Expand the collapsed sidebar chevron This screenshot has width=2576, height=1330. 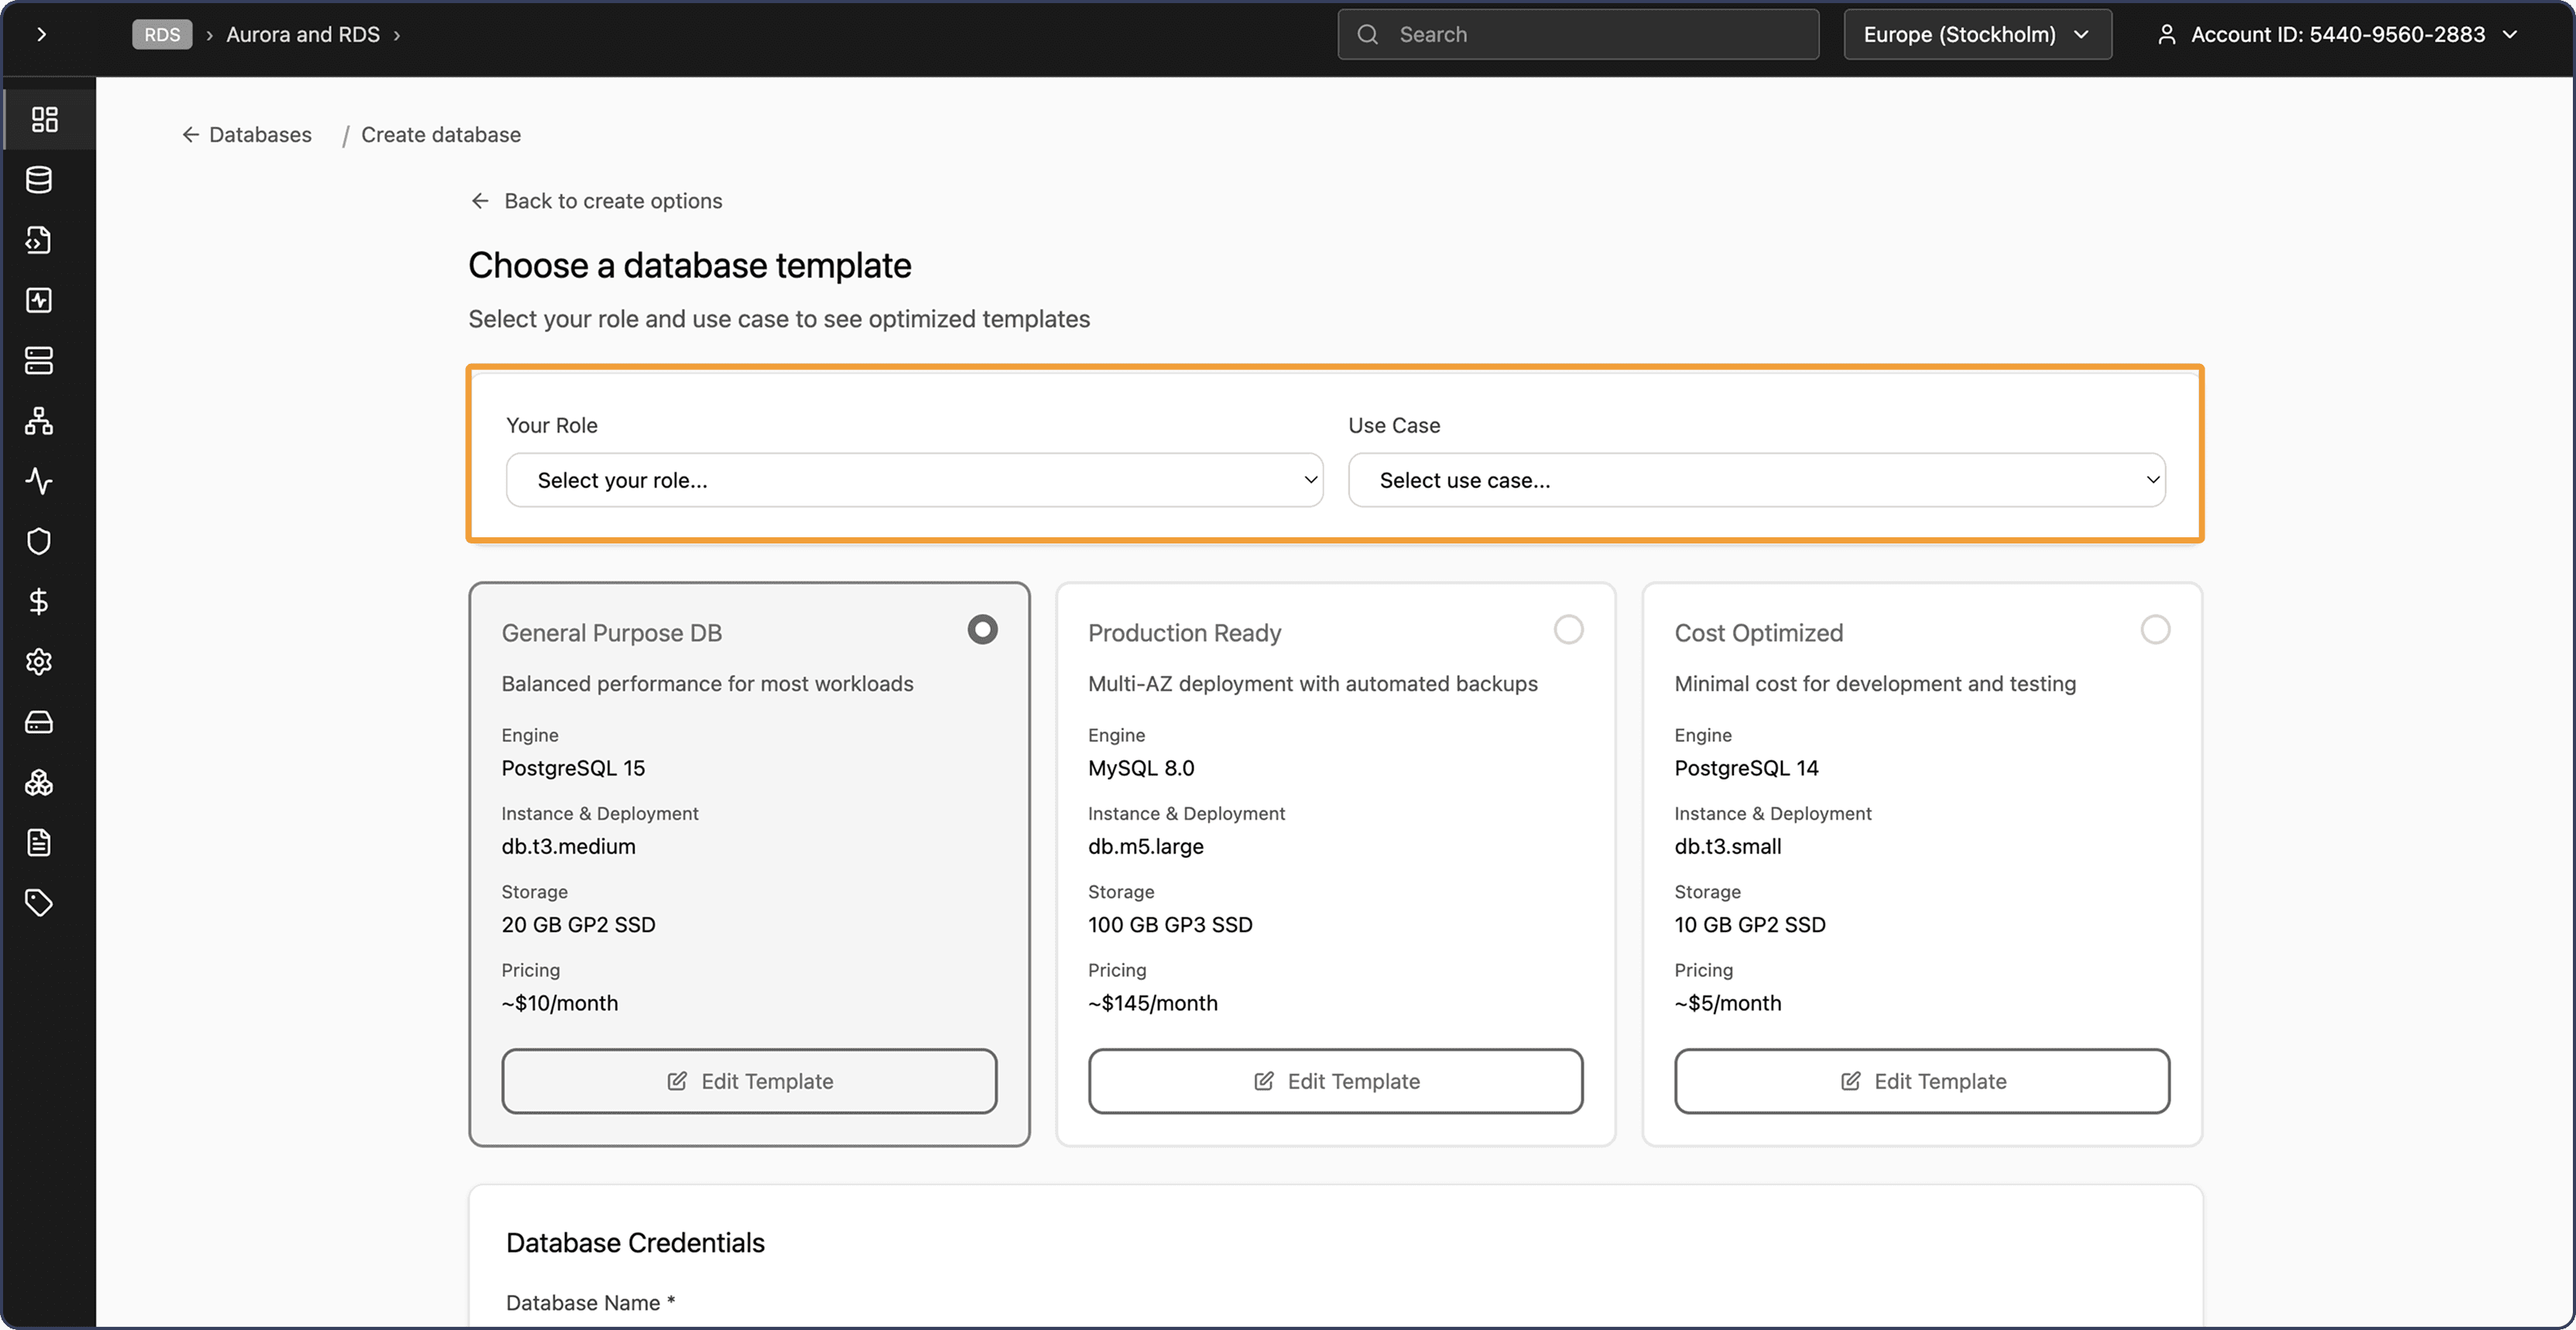(x=41, y=34)
